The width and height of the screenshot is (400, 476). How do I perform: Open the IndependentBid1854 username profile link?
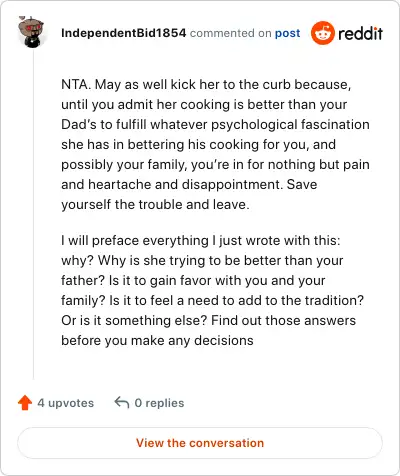tap(124, 33)
